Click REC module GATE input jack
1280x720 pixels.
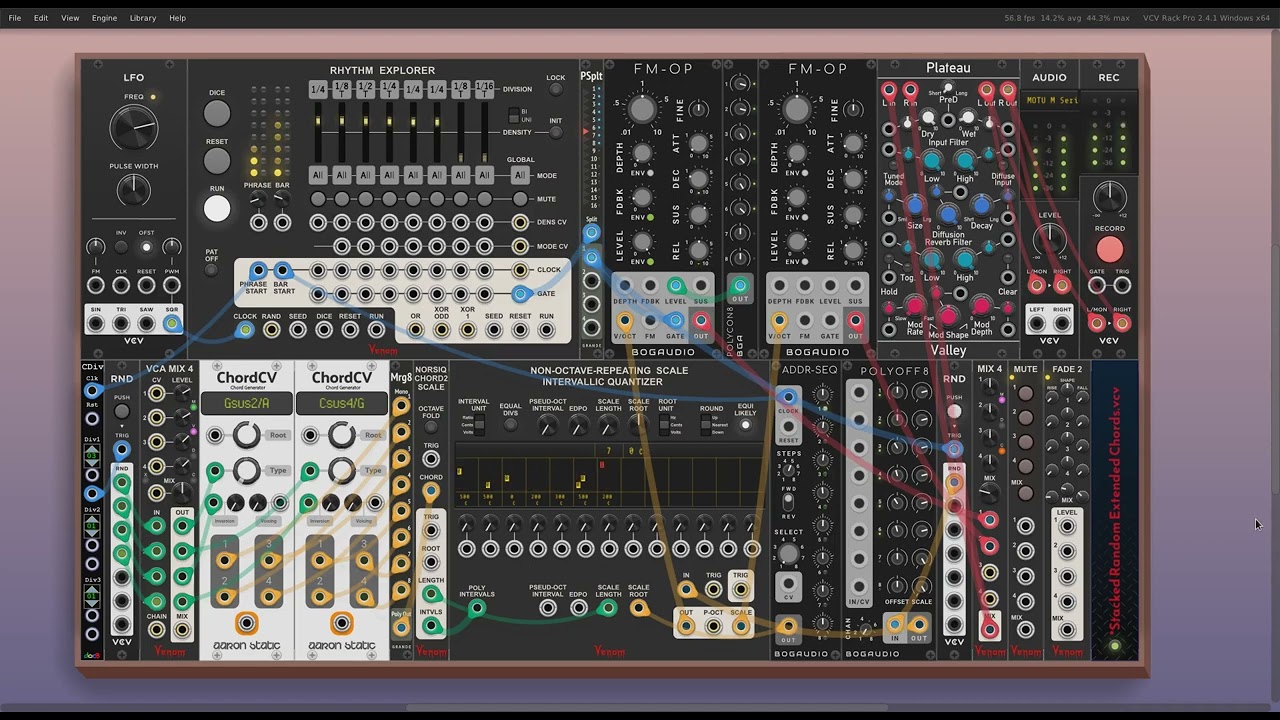coord(1097,285)
